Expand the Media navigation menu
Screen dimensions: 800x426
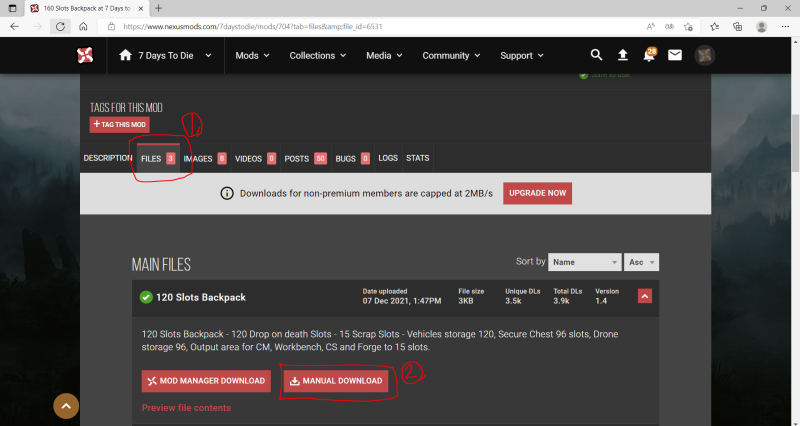click(384, 56)
